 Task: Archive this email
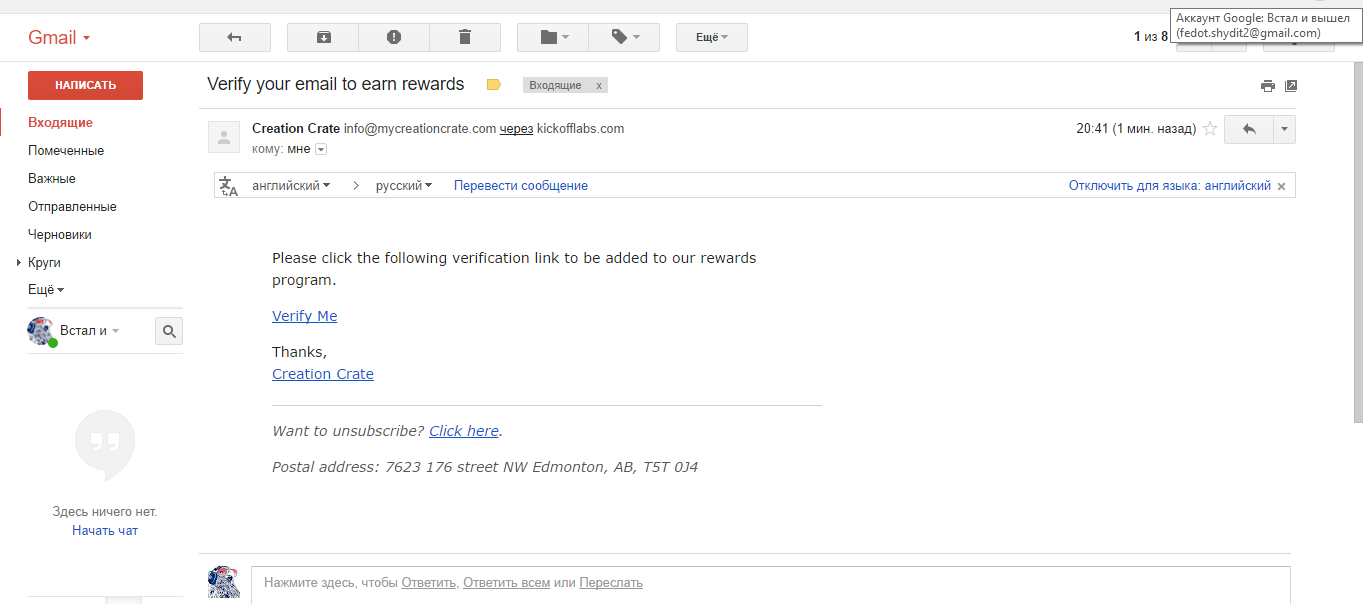pyautogui.click(x=323, y=37)
